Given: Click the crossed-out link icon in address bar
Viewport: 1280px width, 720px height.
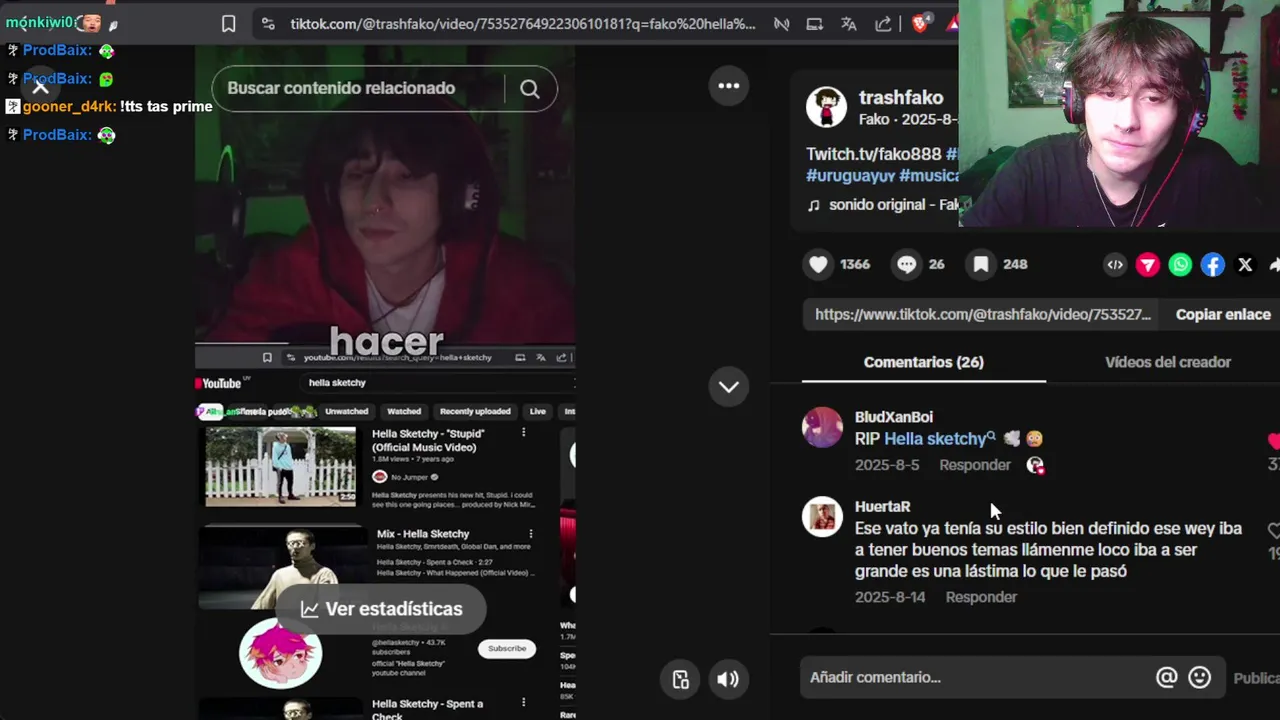Looking at the screenshot, I should tap(781, 24).
